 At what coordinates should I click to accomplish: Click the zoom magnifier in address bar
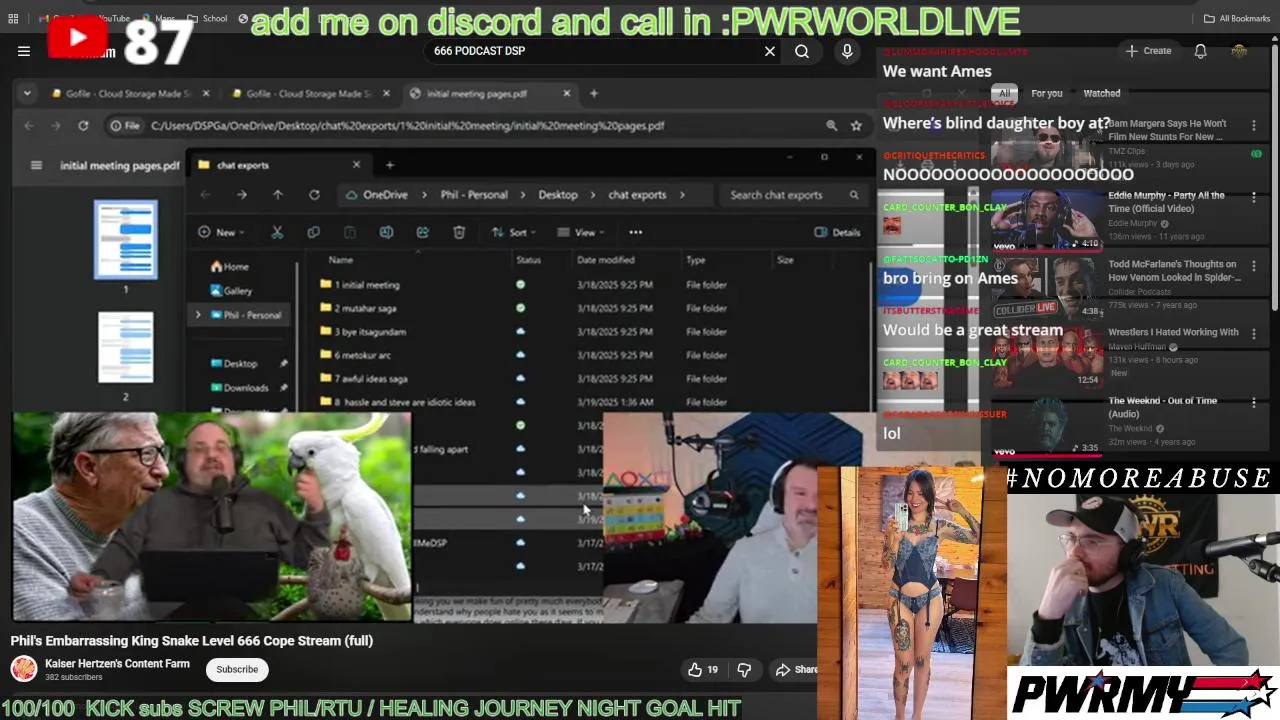(831, 126)
